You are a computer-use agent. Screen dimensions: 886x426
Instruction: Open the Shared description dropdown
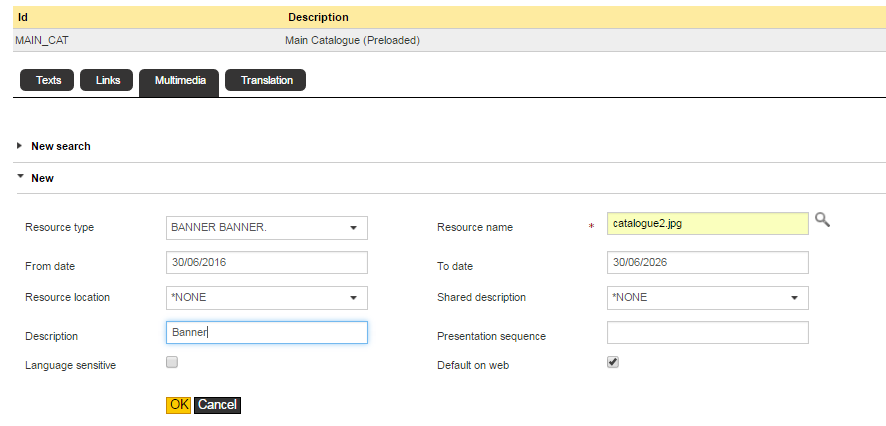click(707, 298)
